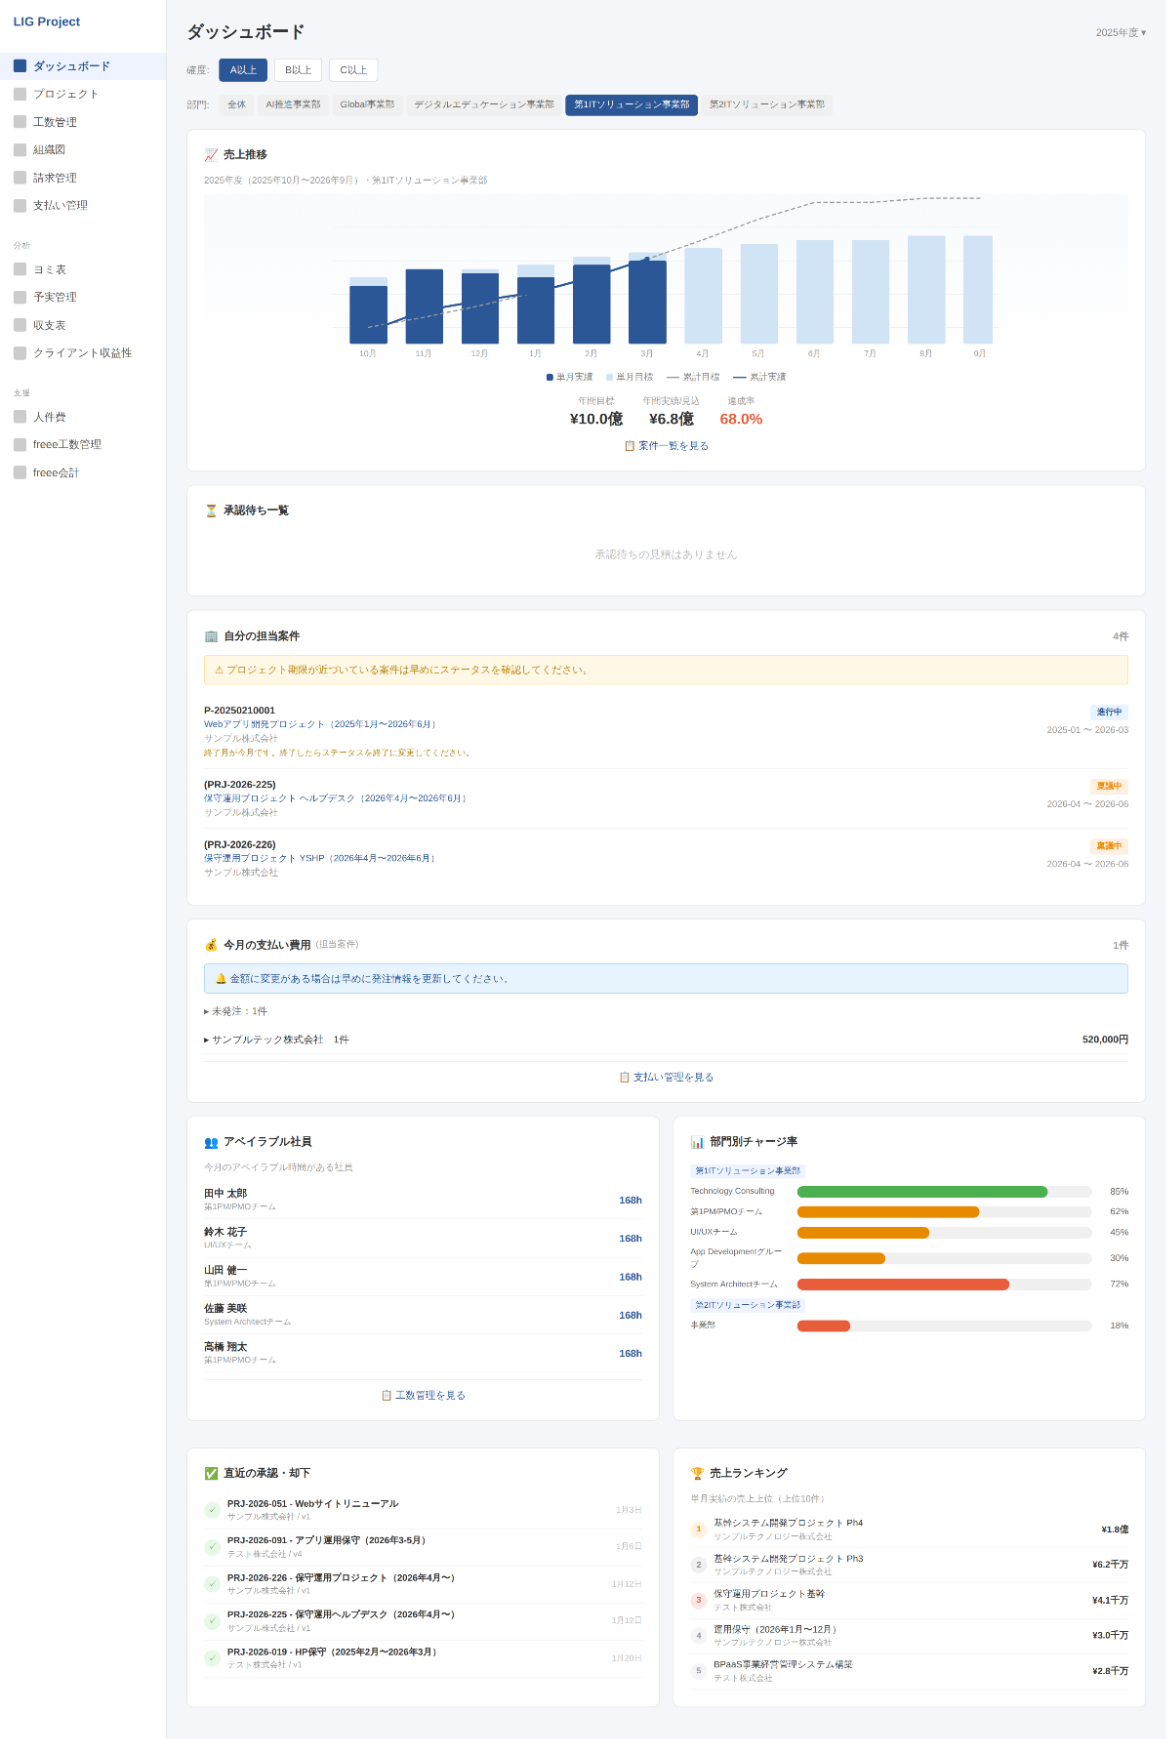The height and width of the screenshot is (1739, 1167).
Task: Expand the サンプルテック株式会社 payment entry
Action: click(267, 1040)
